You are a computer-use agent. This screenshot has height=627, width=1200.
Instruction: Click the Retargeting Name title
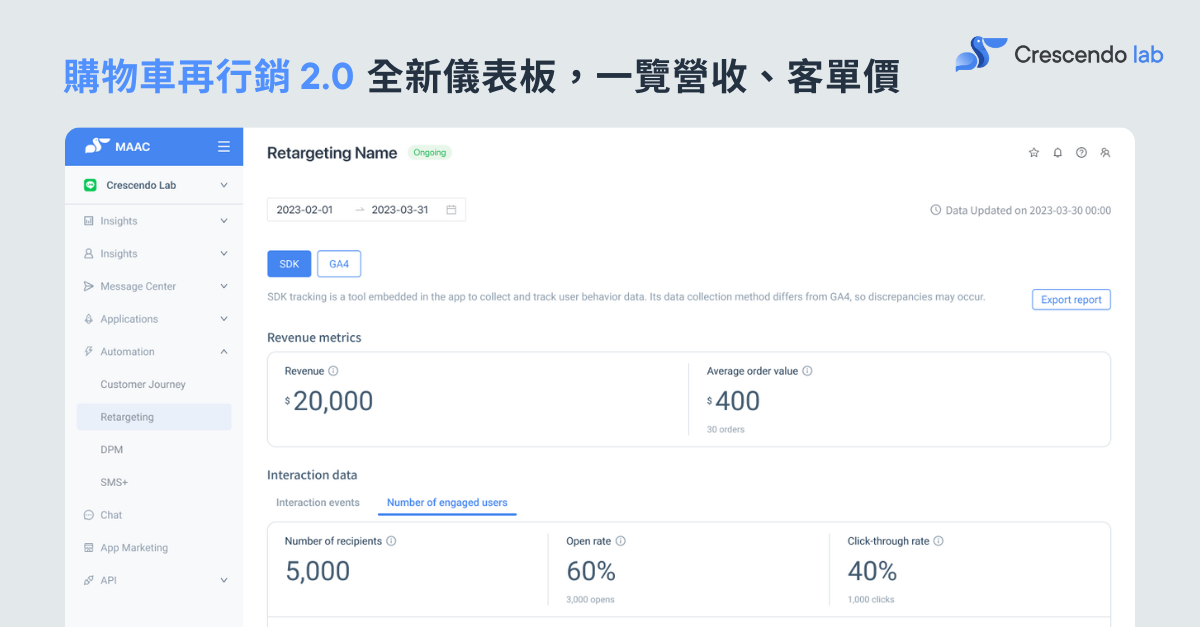332,153
